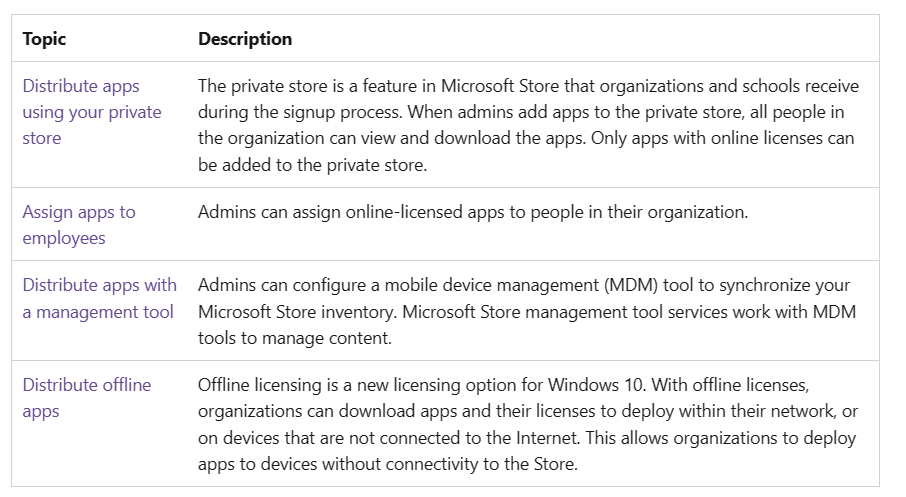Viewport: 906px width, 497px height.
Task: Click 'a management tool' line of third link
Action: pos(98,312)
